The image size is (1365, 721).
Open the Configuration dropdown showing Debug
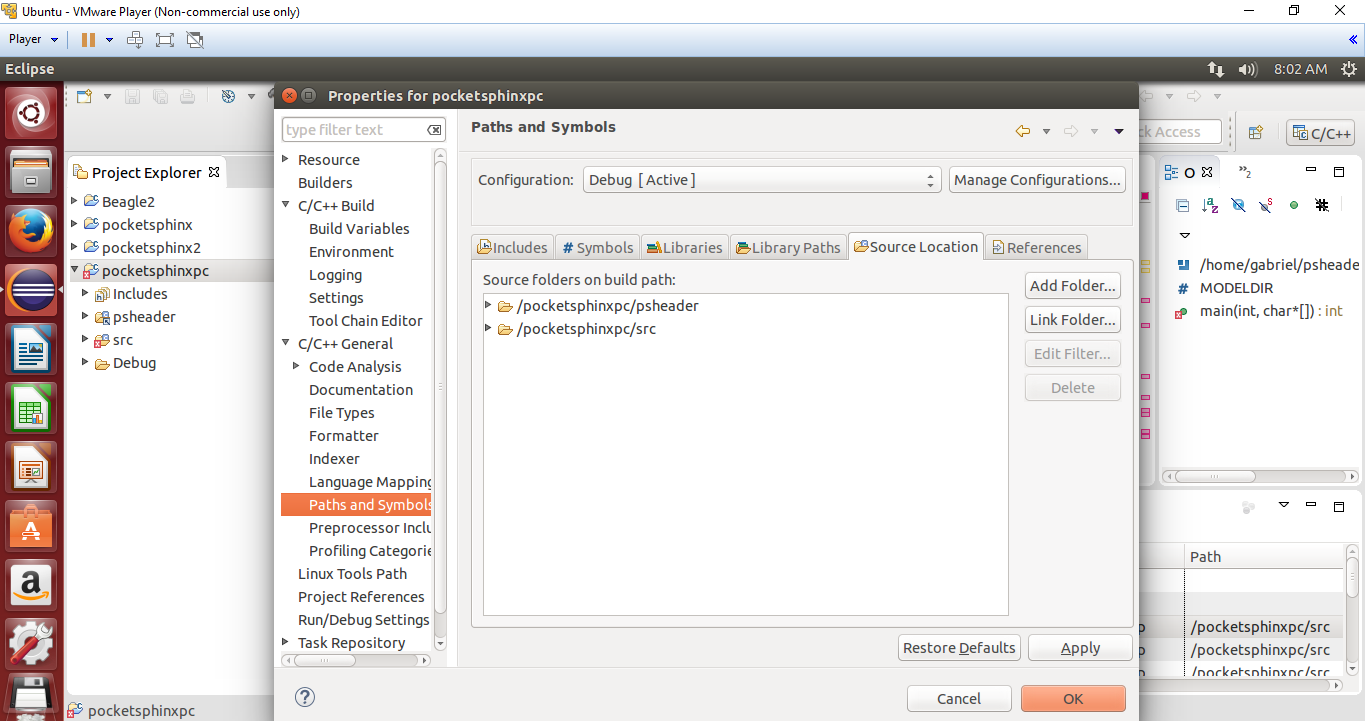pos(761,180)
